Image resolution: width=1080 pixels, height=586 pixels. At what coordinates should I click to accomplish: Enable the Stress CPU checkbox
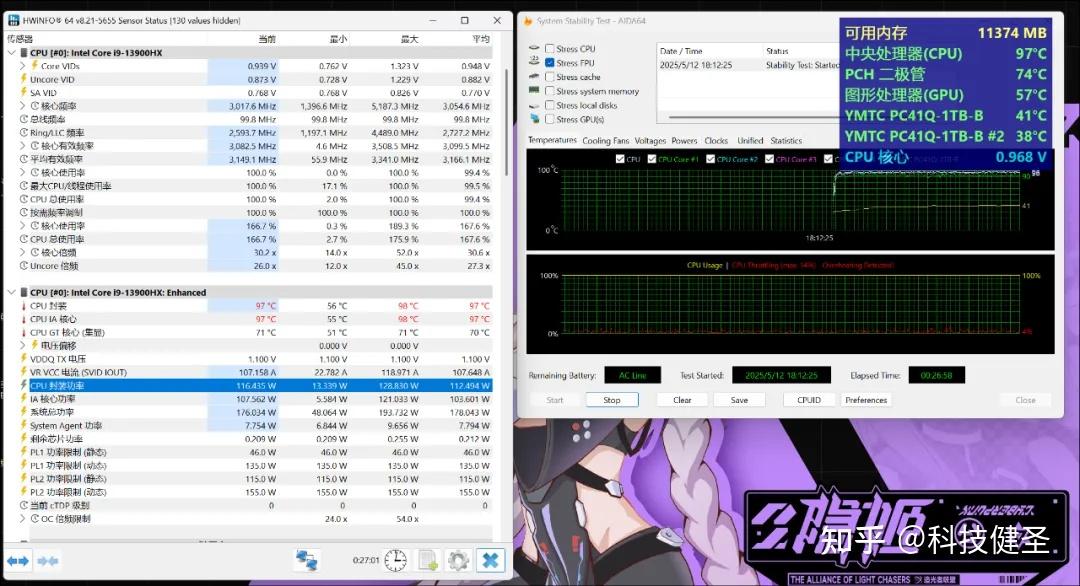pos(549,48)
